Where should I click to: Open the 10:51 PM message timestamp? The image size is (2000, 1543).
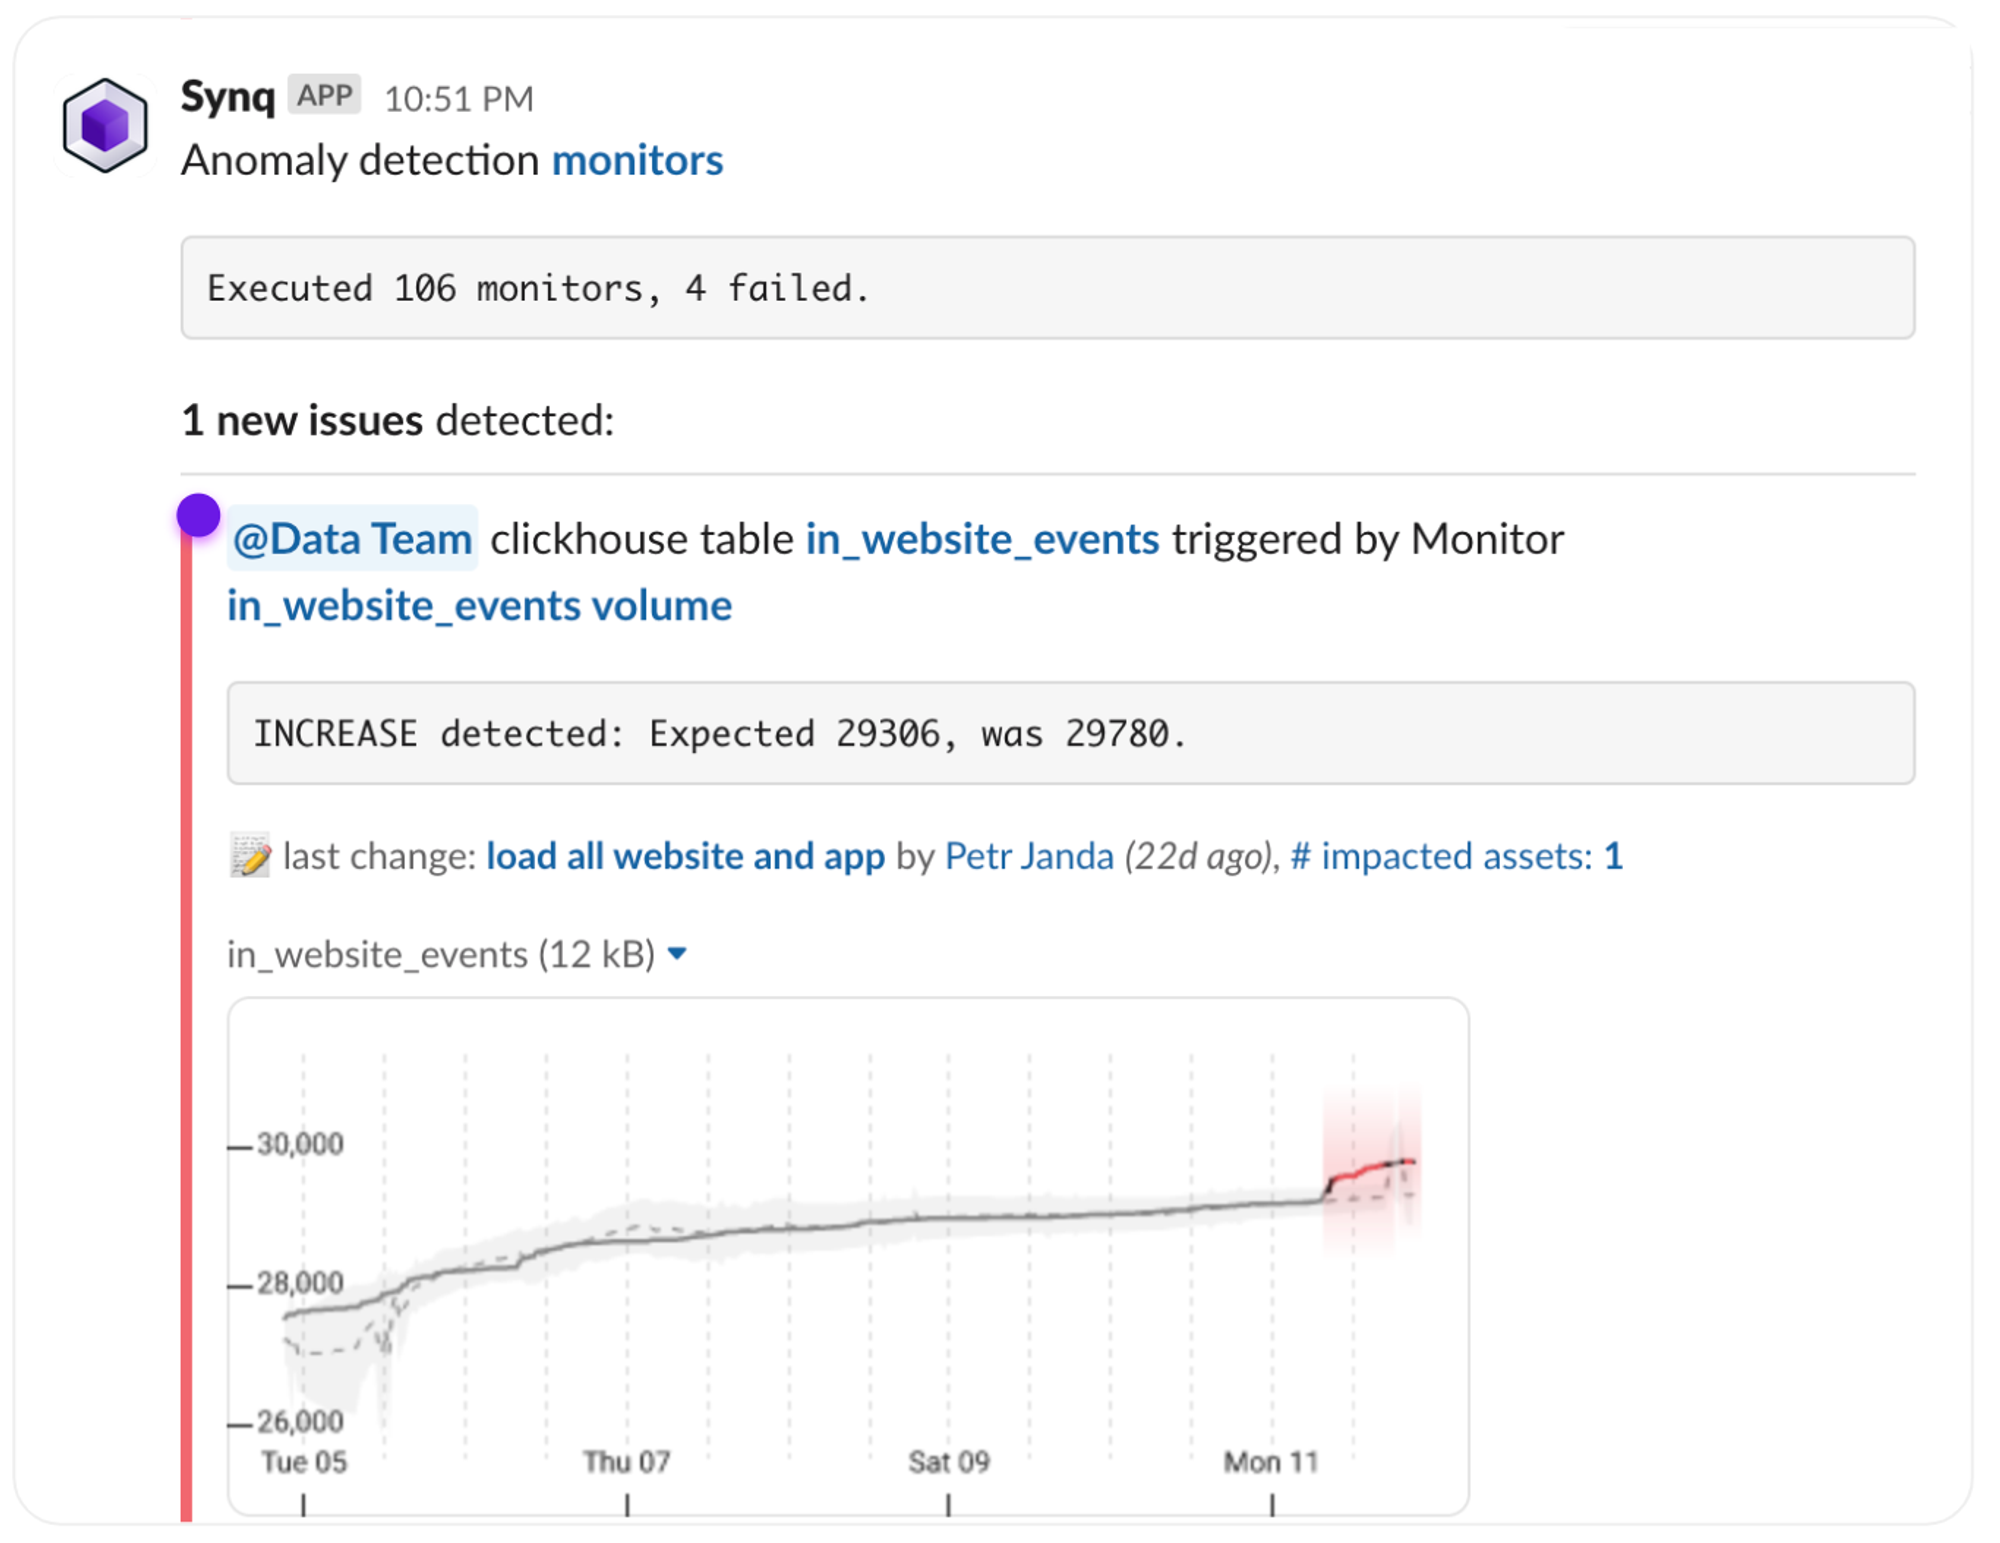[x=459, y=99]
